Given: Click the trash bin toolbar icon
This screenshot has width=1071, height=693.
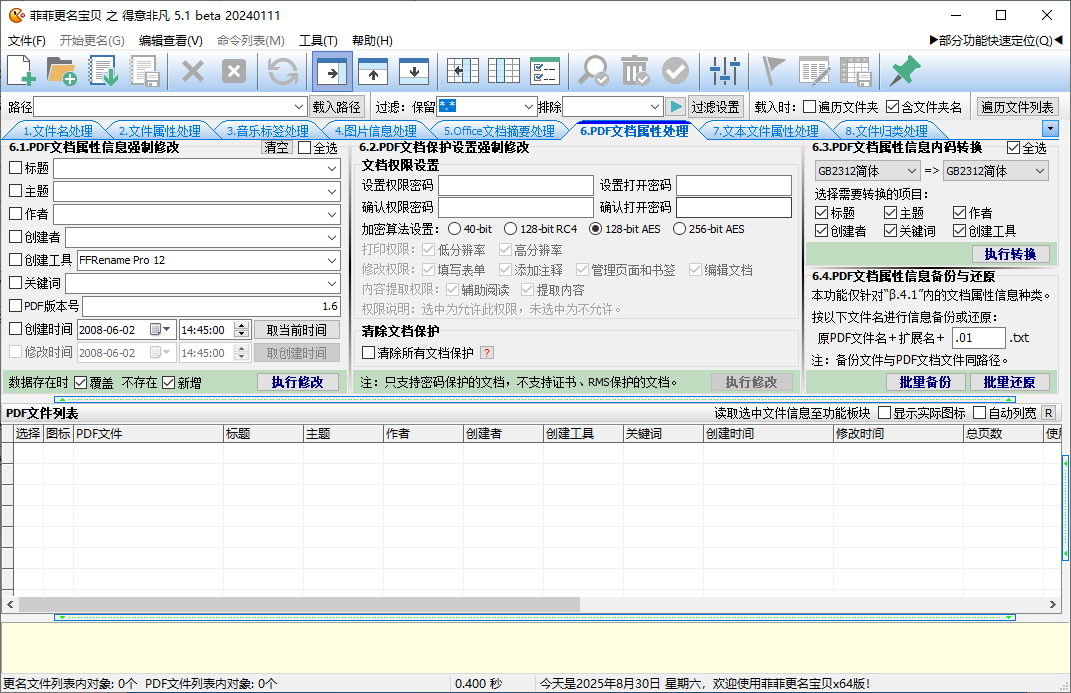Looking at the screenshot, I should click(x=634, y=71).
